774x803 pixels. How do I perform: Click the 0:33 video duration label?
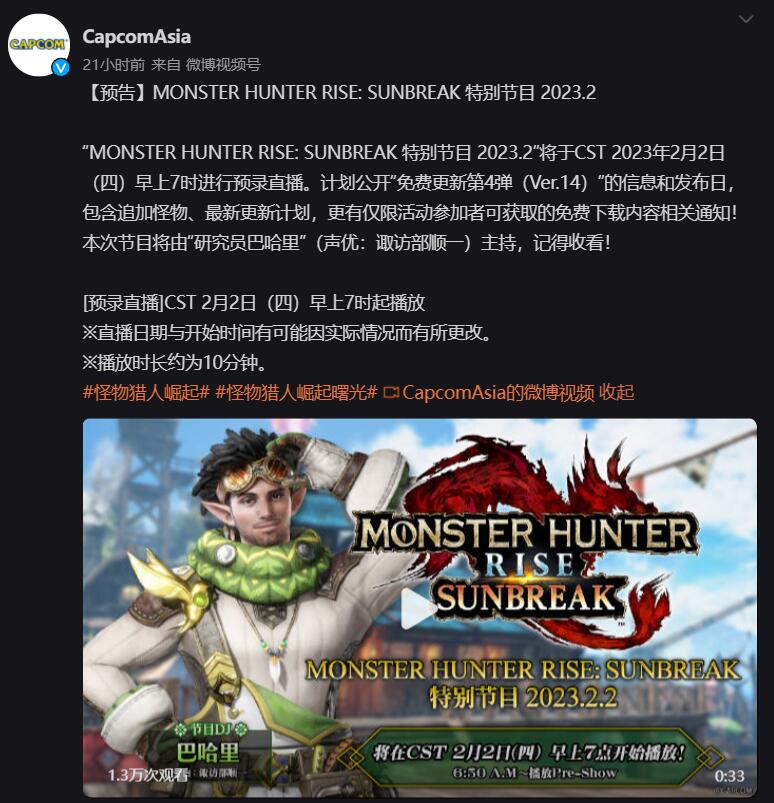click(x=729, y=776)
